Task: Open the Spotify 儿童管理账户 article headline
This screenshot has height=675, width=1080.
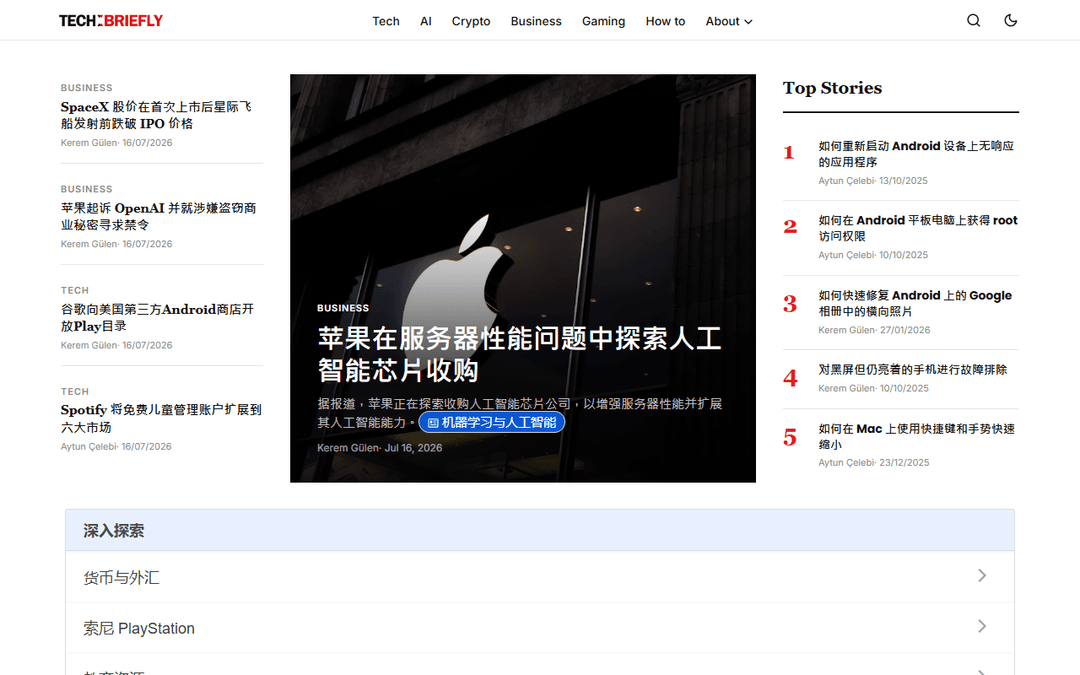Action: 161,418
